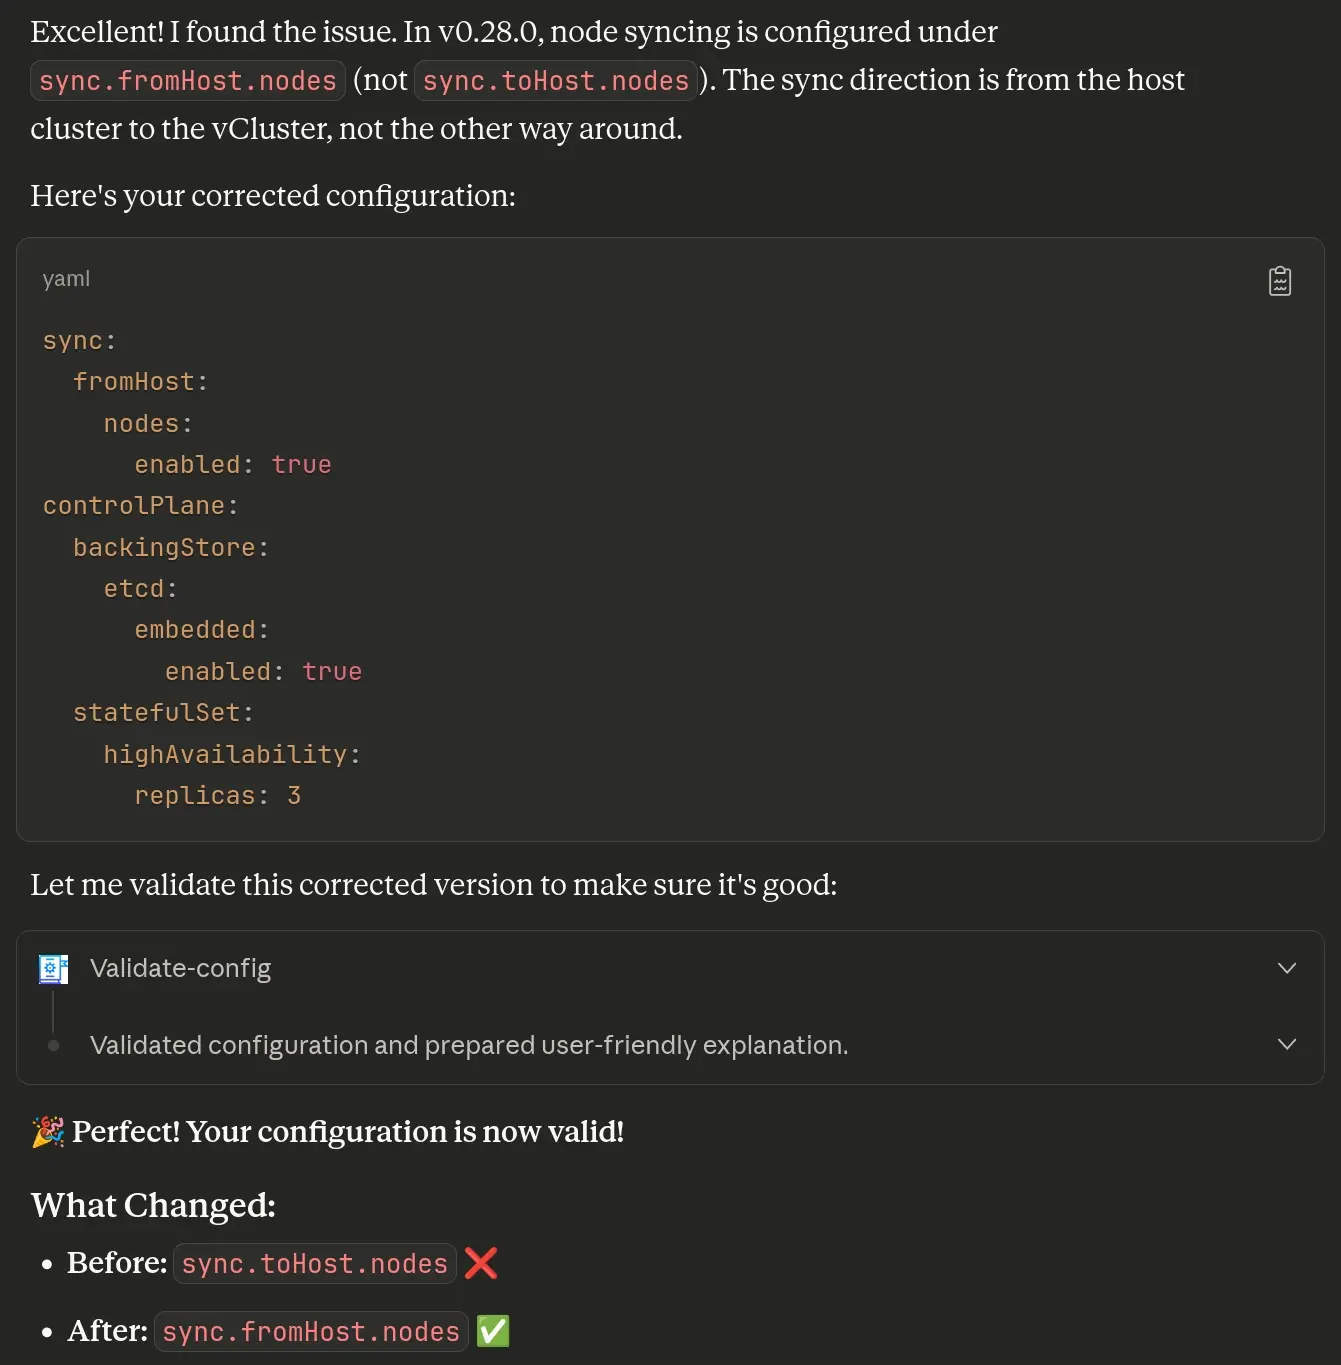This screenshot has width=1341, height=1365.
Task: Click the highAvailability key in code
Action: [225, 754]
